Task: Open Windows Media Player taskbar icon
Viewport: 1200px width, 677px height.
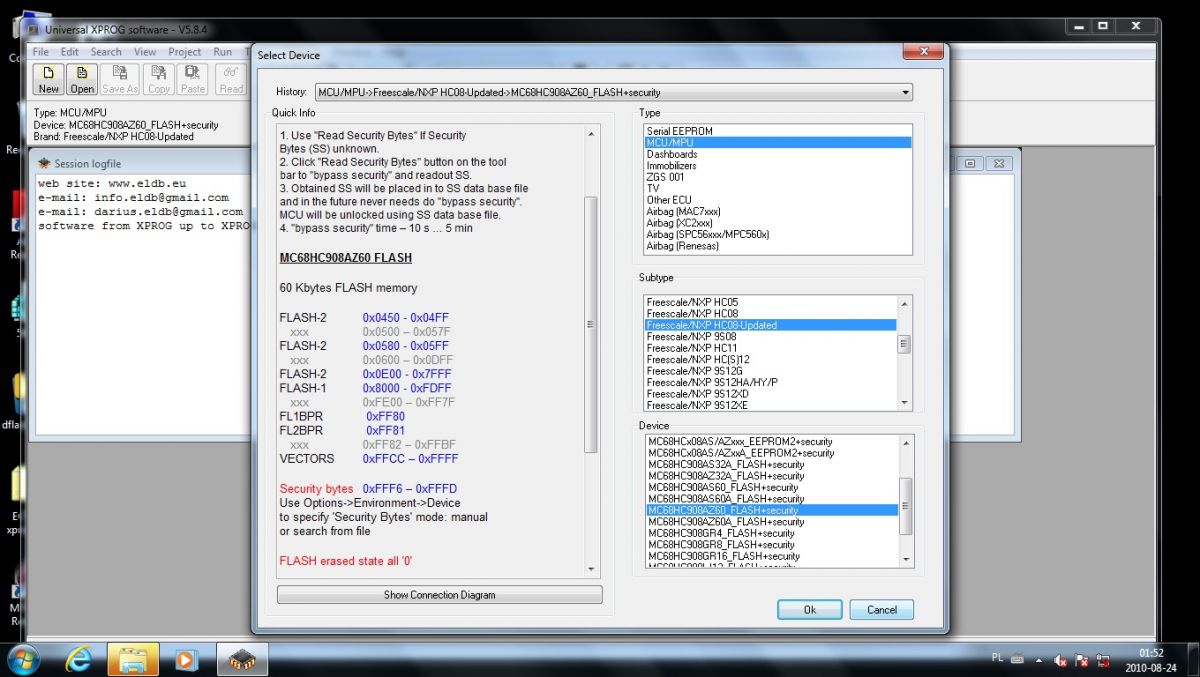Action: pos(187,659)
